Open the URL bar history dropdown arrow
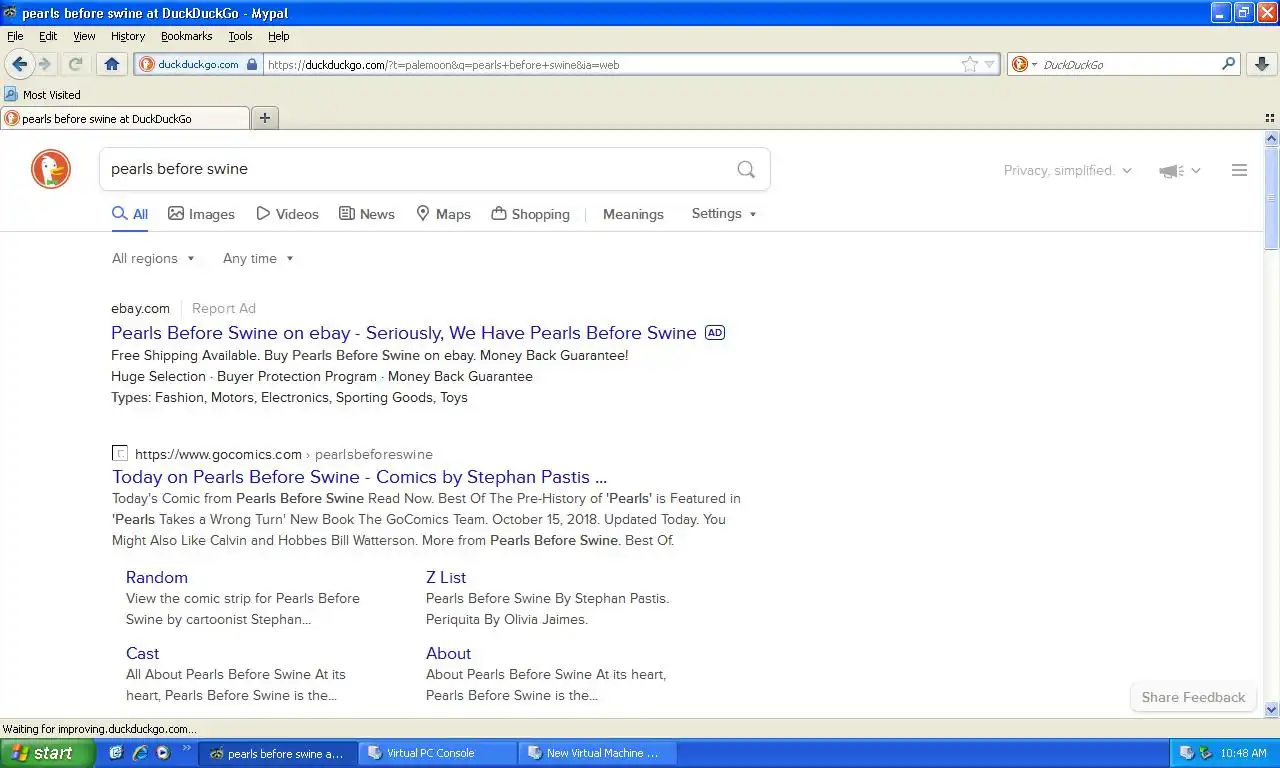This screenshot has width=1280, height=768. click(x=990, y=64)
